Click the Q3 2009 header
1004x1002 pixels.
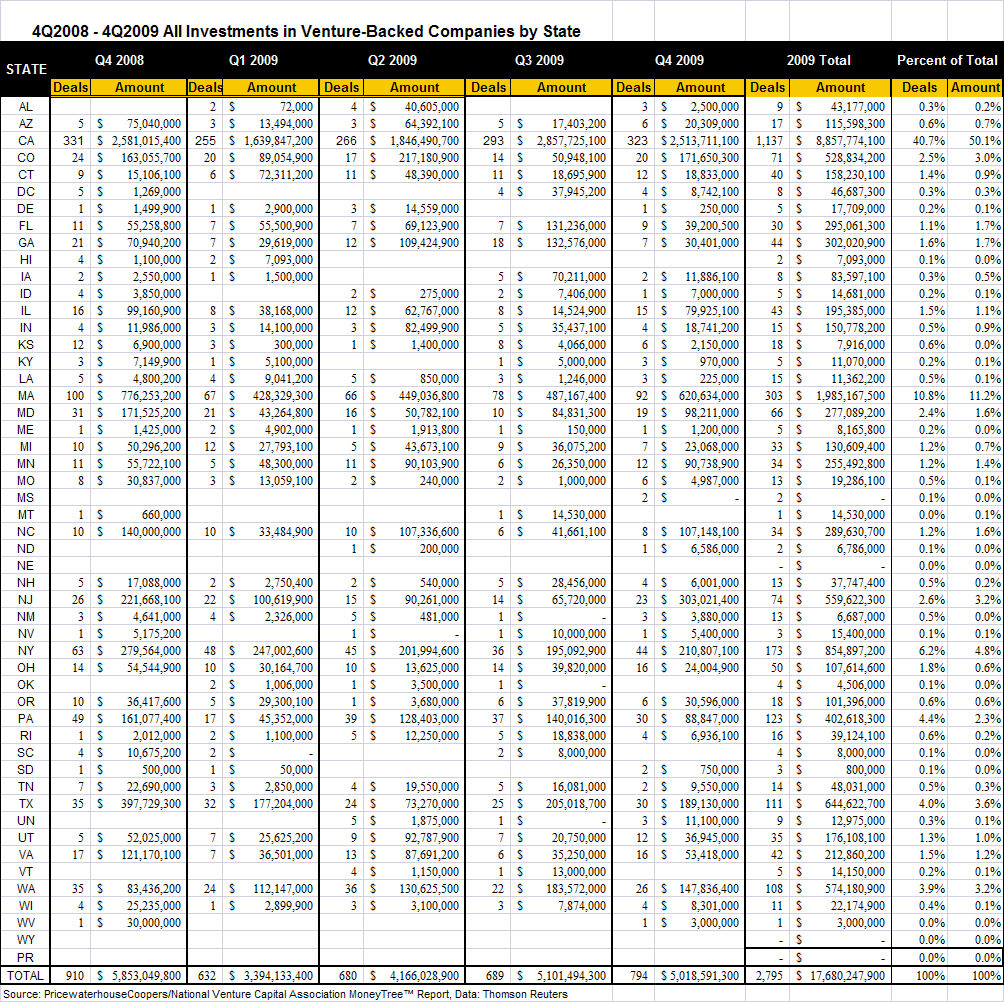[x=539, y=60]
